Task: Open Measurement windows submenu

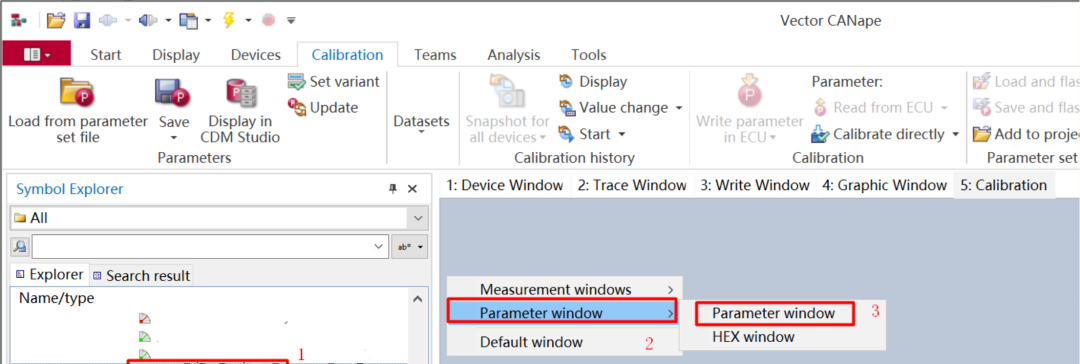Action: click(564, 290)
